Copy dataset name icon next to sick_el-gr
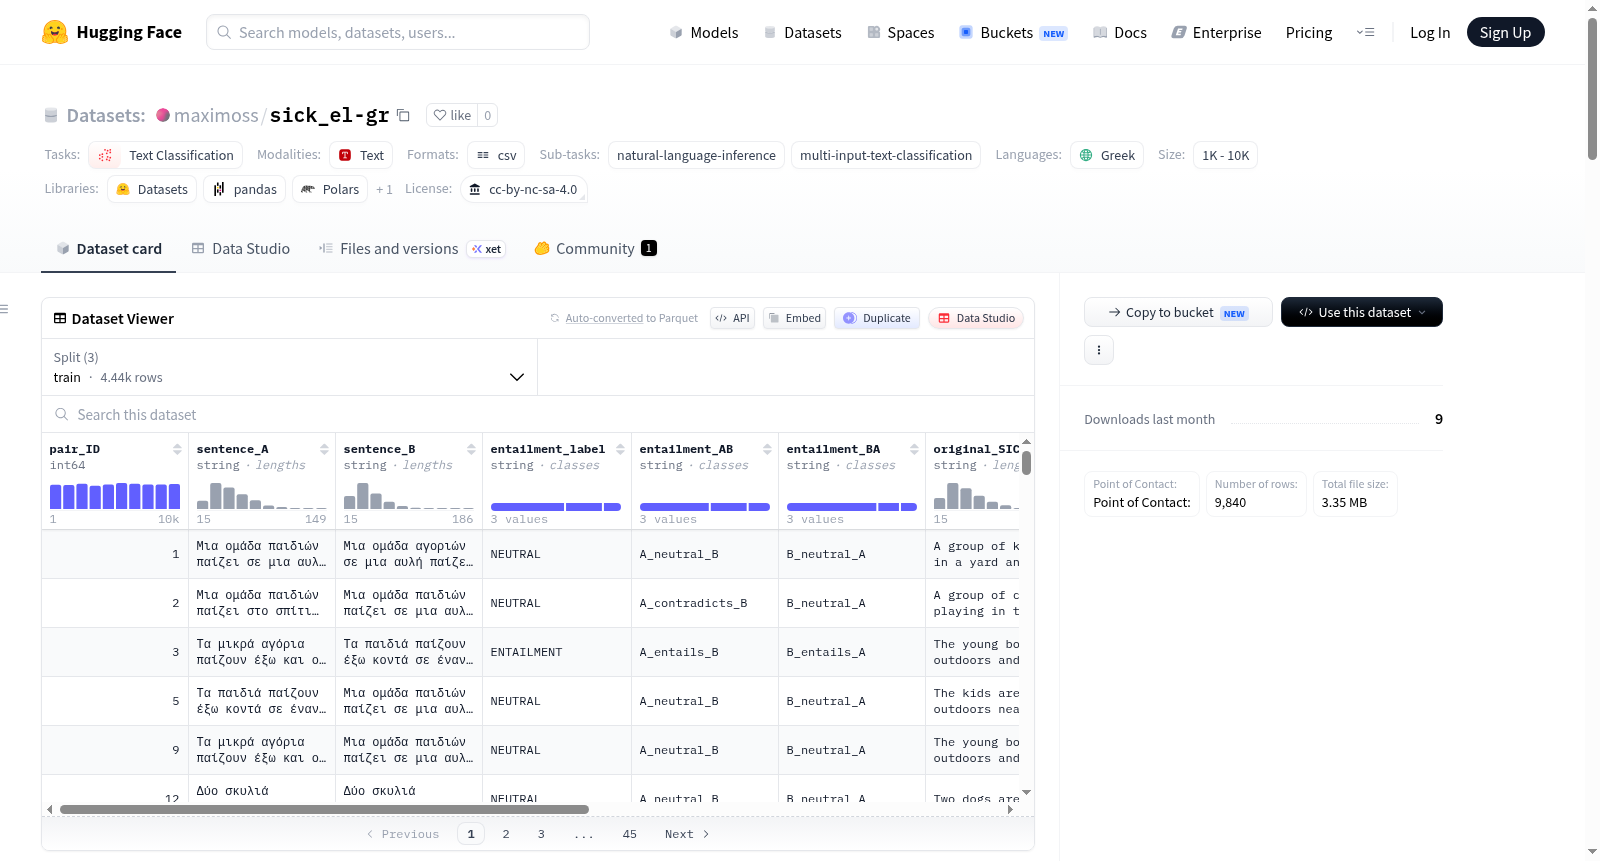1600x861 pixels. [403, 115]
